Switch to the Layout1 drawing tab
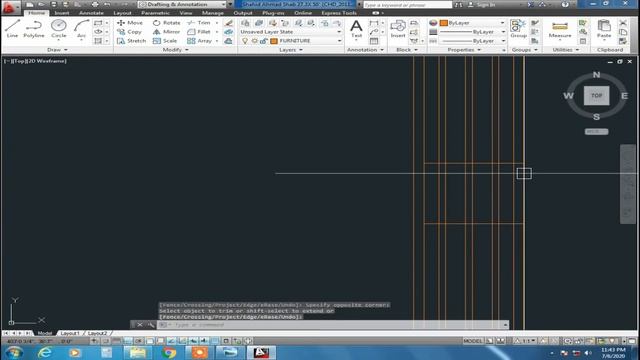This screenshot has height=360, width=640. click(70, 333)
